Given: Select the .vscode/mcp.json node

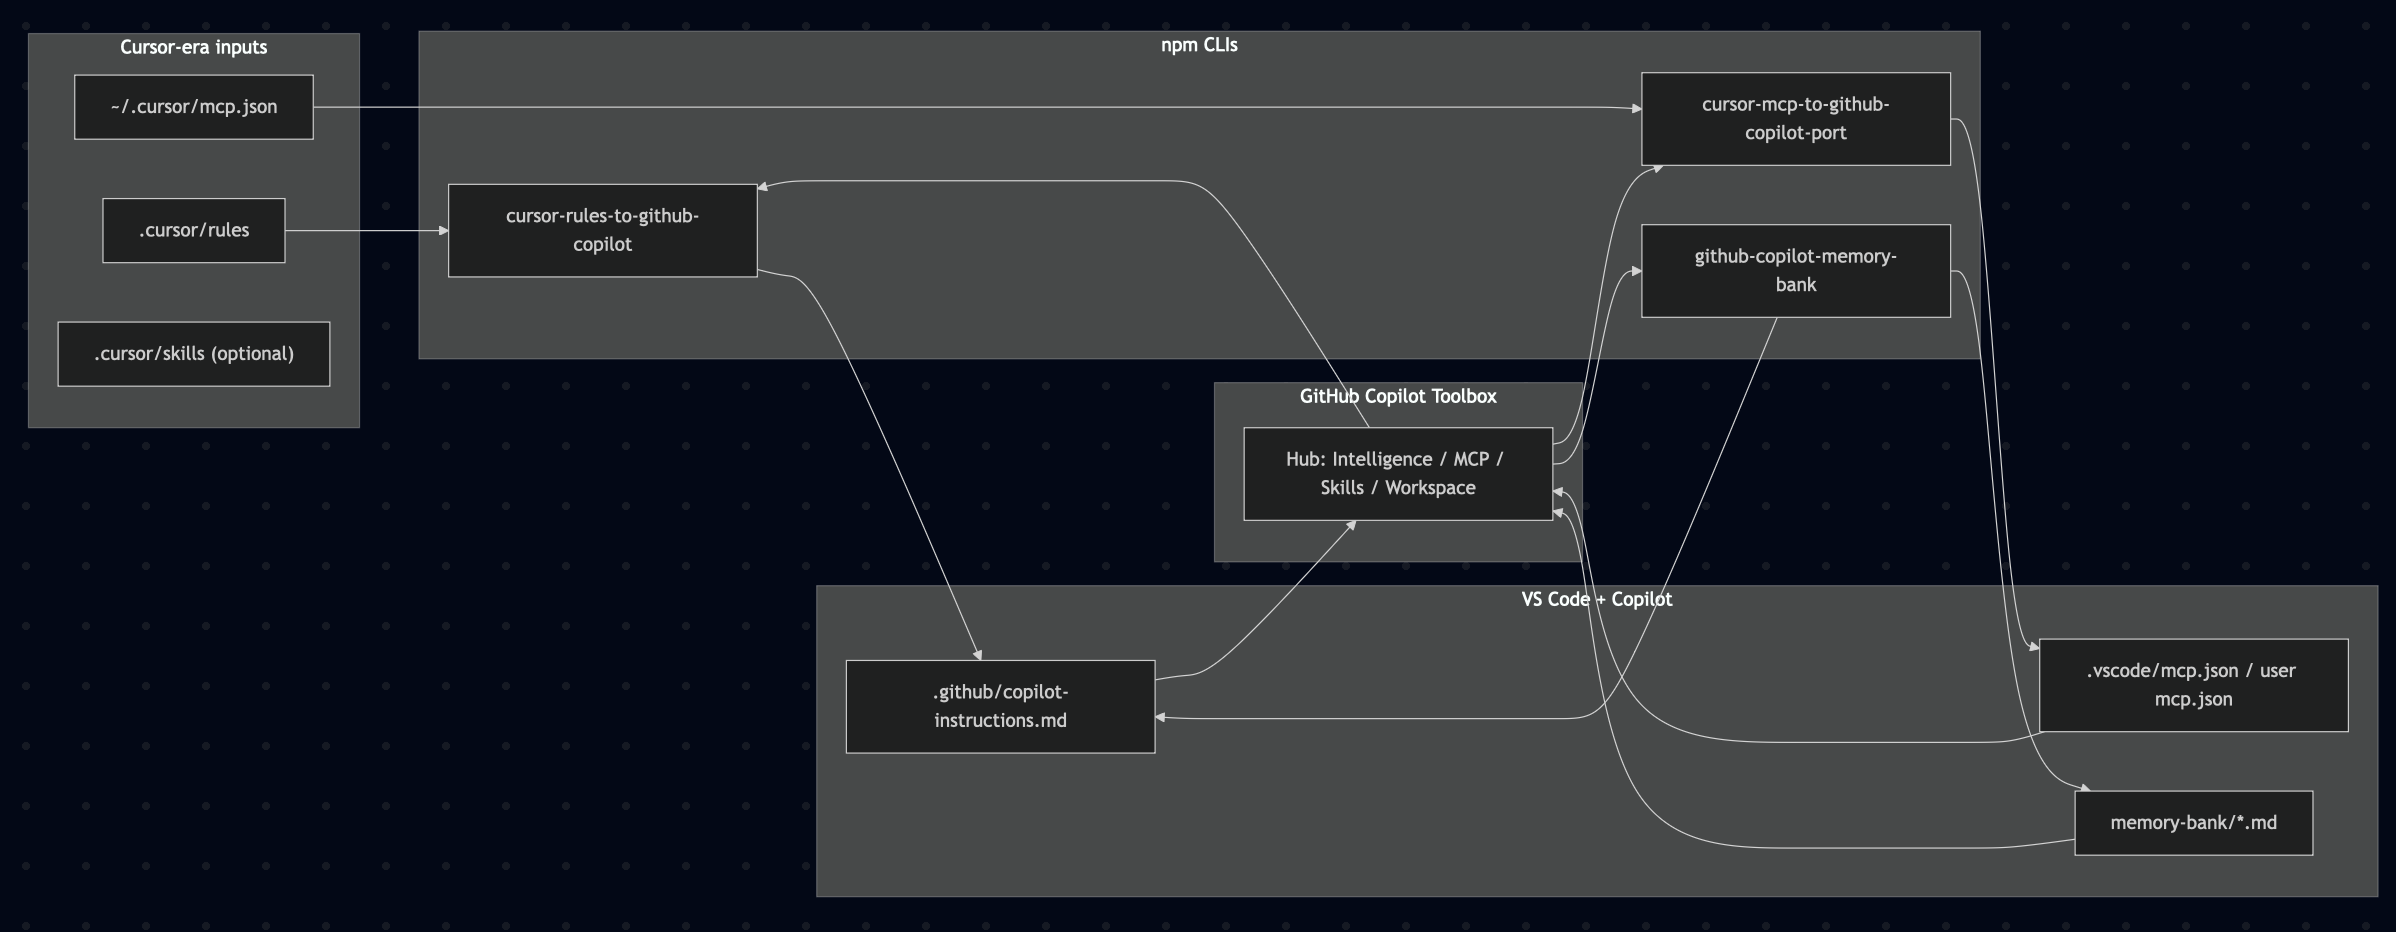Looking at the screenshot, I should pos(2192,684).
